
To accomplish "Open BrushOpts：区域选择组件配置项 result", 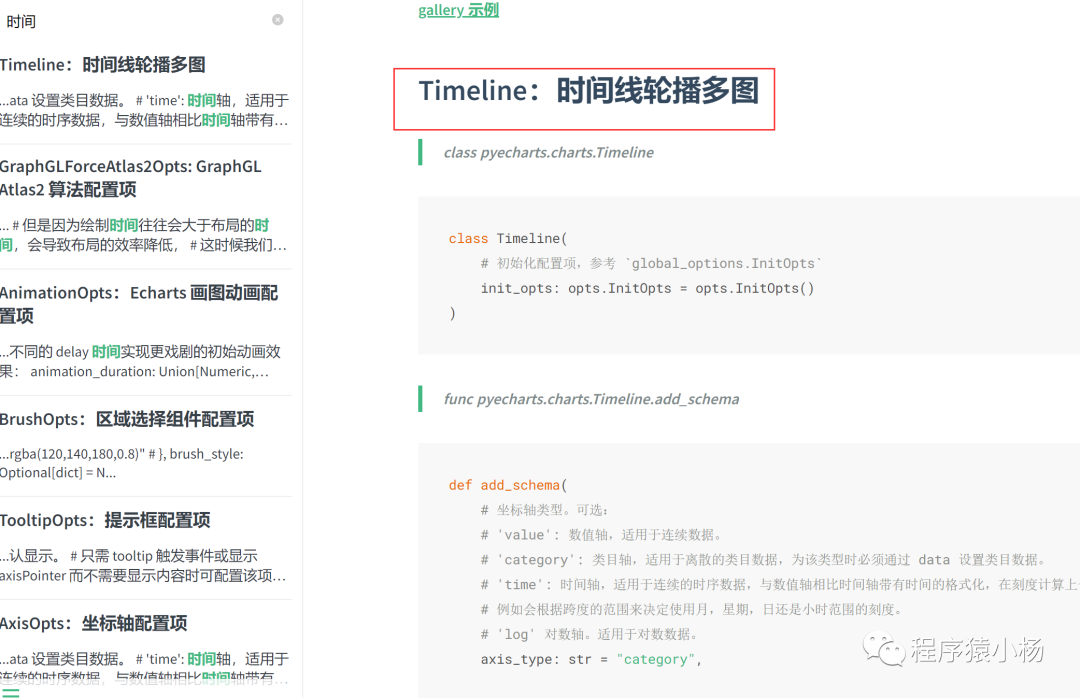I will pos(127,419).
